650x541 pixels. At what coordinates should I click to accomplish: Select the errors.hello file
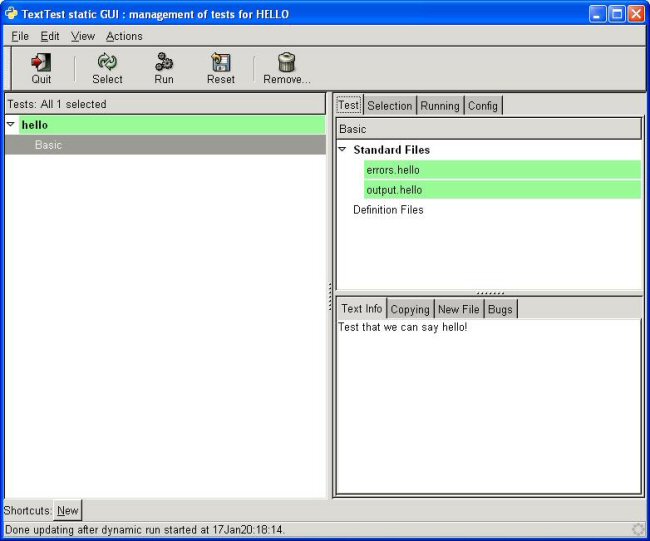[502, 170]
